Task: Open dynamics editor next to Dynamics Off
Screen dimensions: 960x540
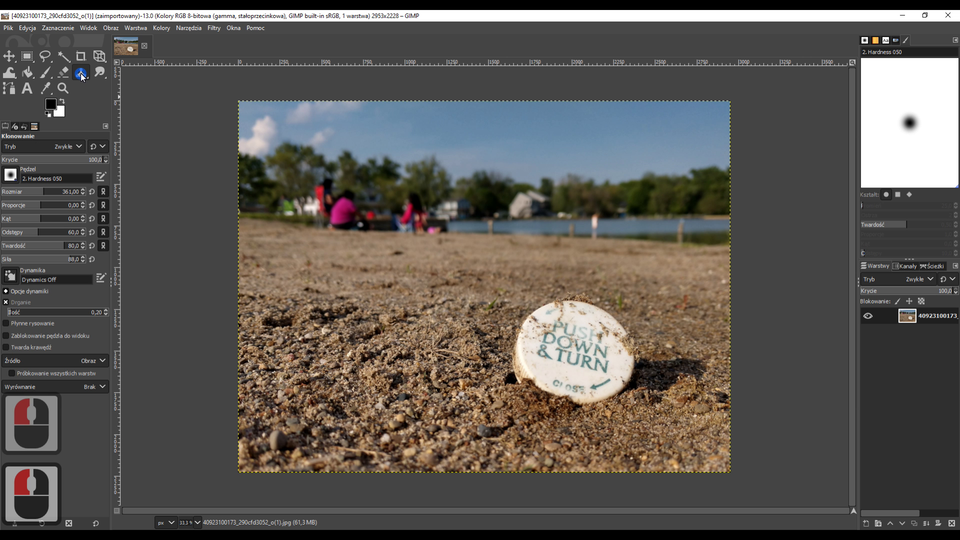Action: click(101, 278)
